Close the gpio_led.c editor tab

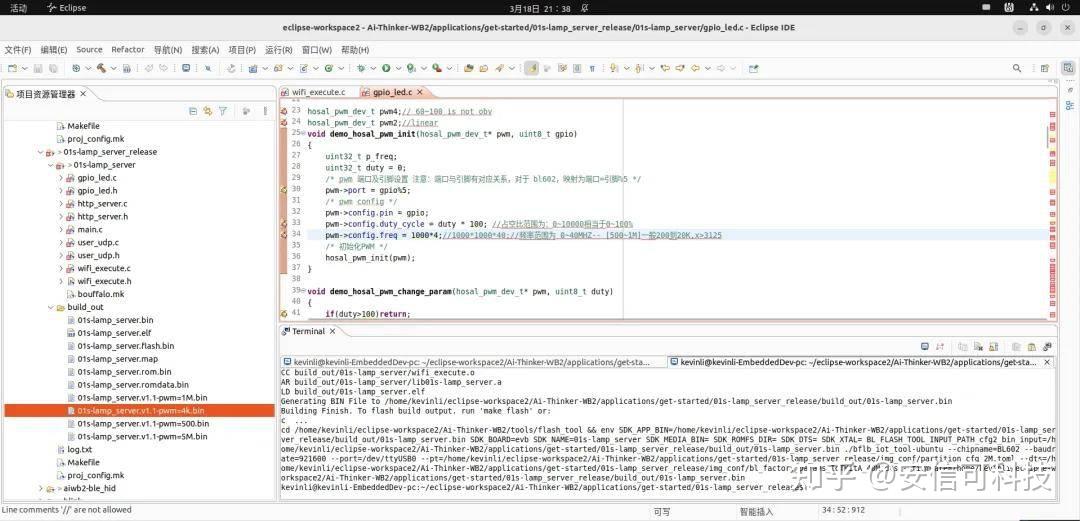coord(419,92)
